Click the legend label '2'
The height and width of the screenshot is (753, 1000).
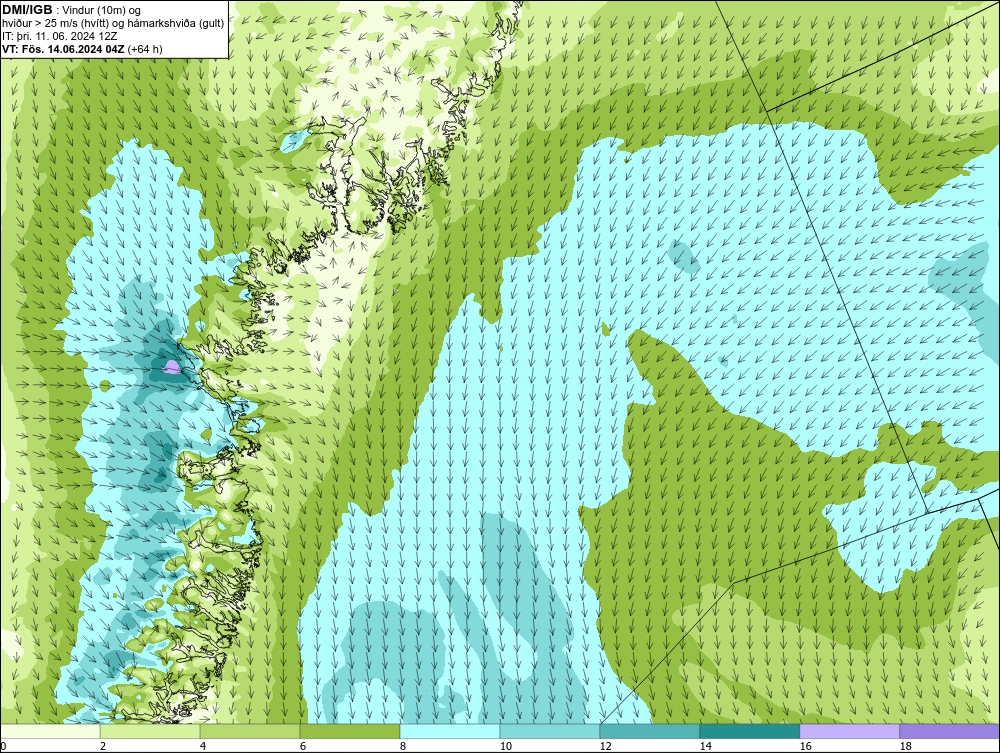[103, 746]
